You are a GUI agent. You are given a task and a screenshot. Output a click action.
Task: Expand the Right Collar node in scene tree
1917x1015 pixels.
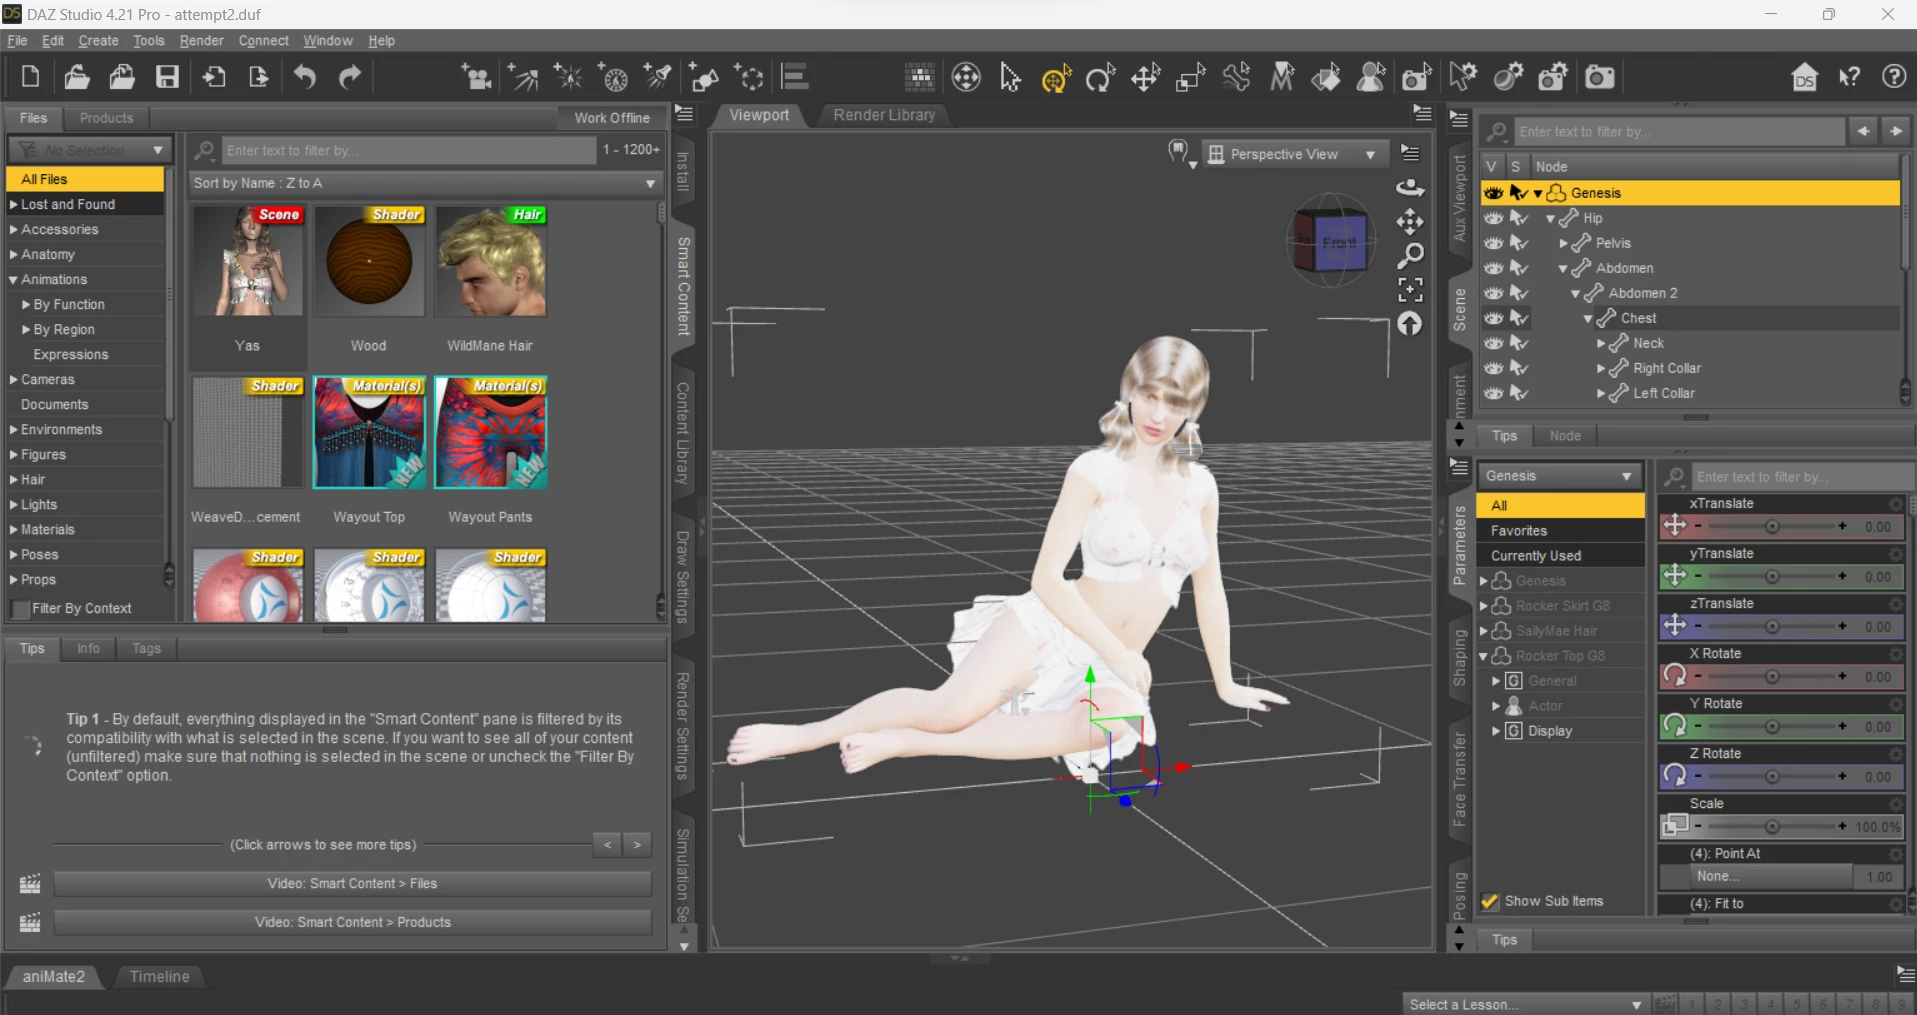click(1601, 369)
